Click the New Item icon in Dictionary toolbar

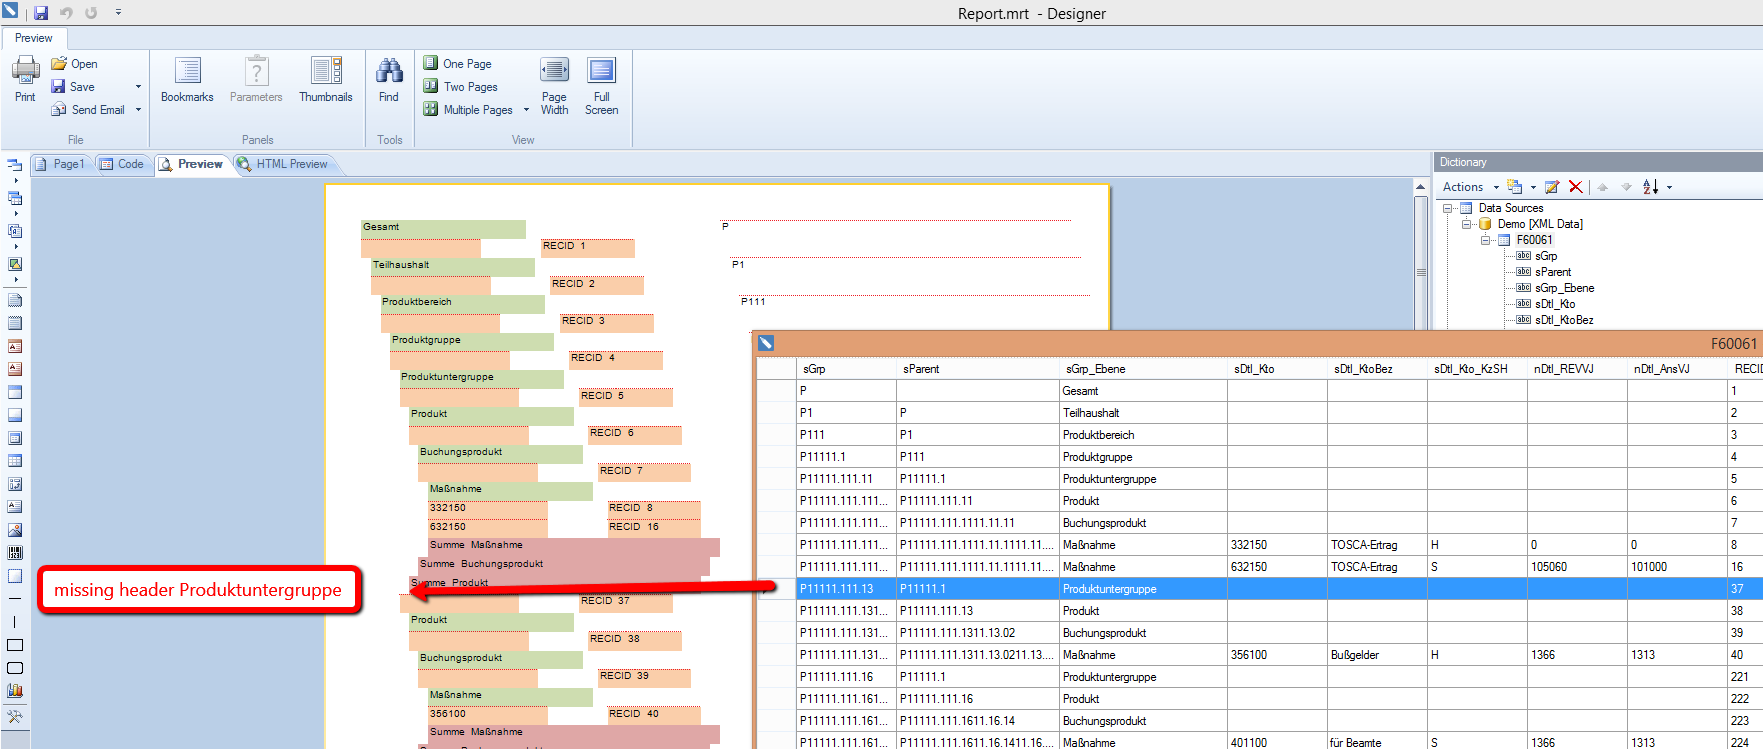point(1515,187)
